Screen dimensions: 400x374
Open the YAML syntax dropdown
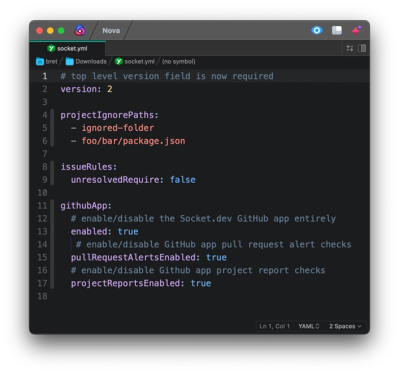point(309,326)
